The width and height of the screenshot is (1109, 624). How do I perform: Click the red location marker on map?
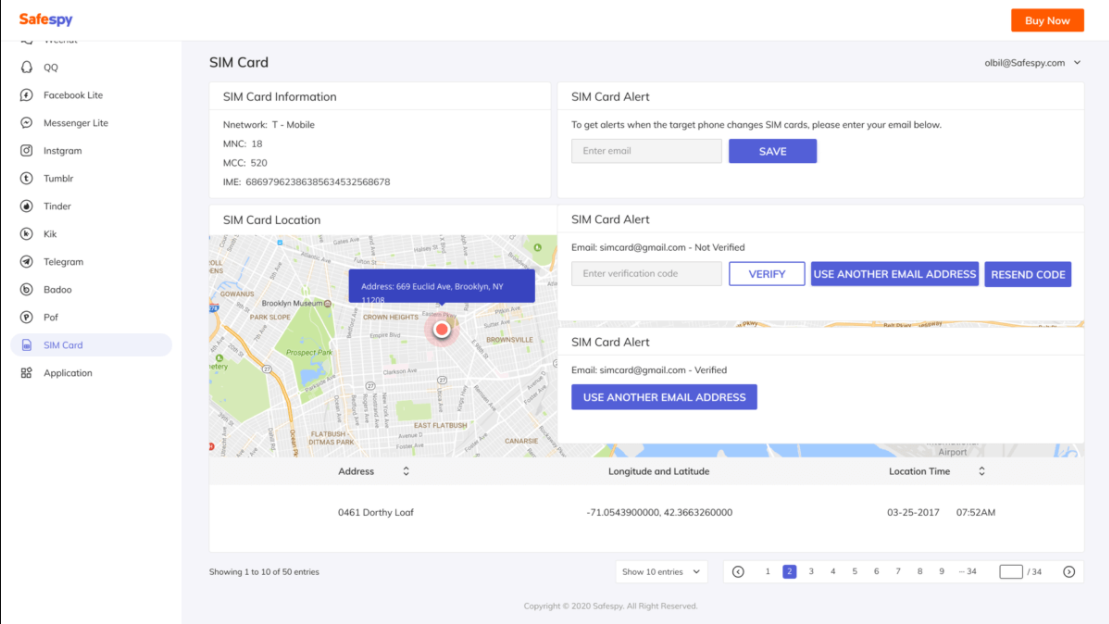(441, 329)
